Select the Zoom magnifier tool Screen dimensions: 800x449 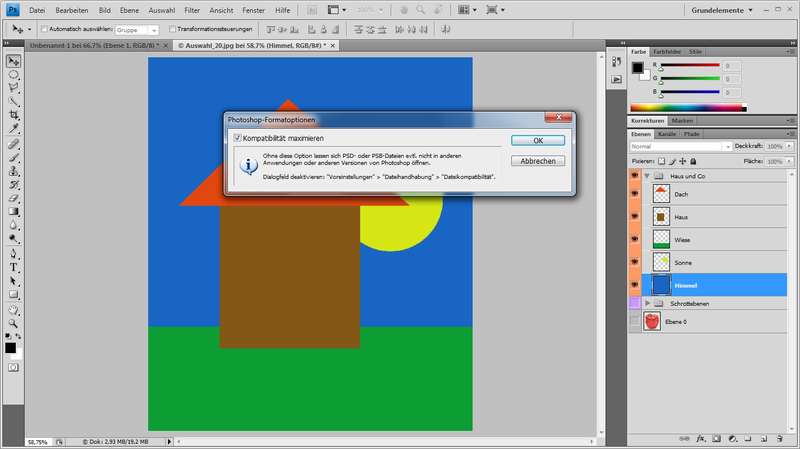coord(14,323)
